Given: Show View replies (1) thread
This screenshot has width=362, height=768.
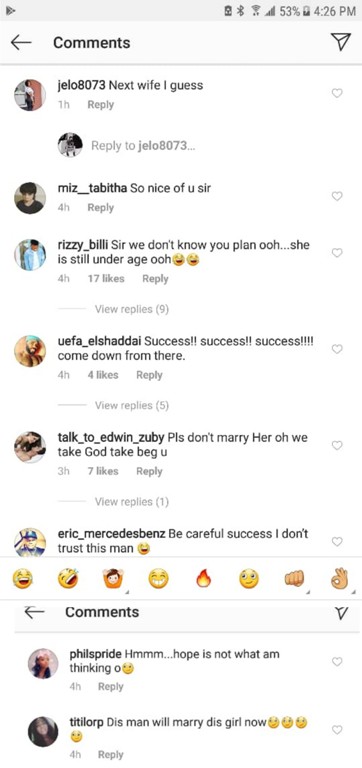Looking at the screenshot, I should pyautogui.click(x=132, y=502).
